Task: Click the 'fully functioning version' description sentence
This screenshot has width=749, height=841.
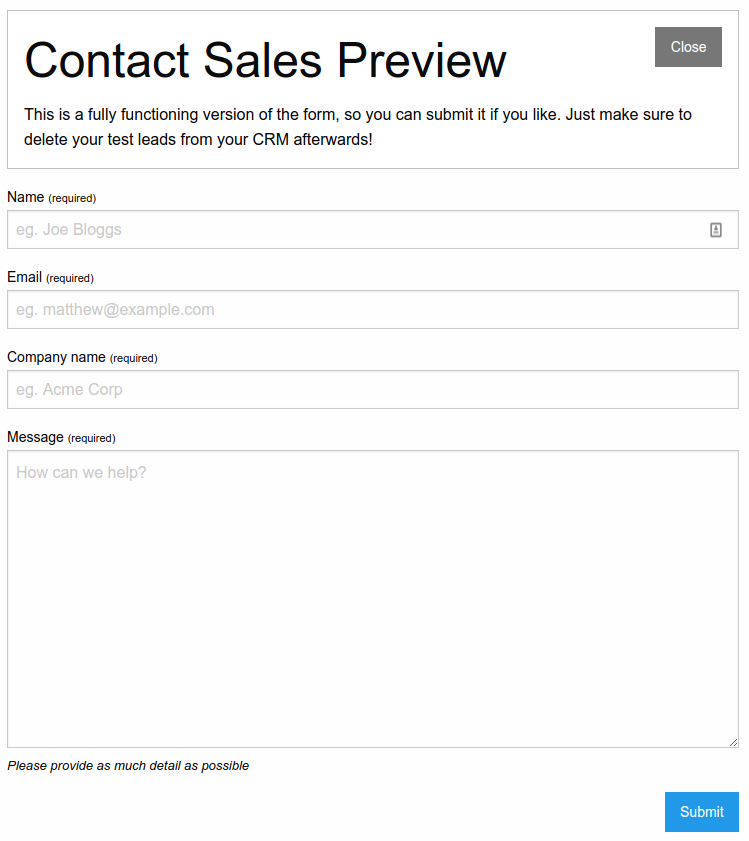Action: (358, 114)
